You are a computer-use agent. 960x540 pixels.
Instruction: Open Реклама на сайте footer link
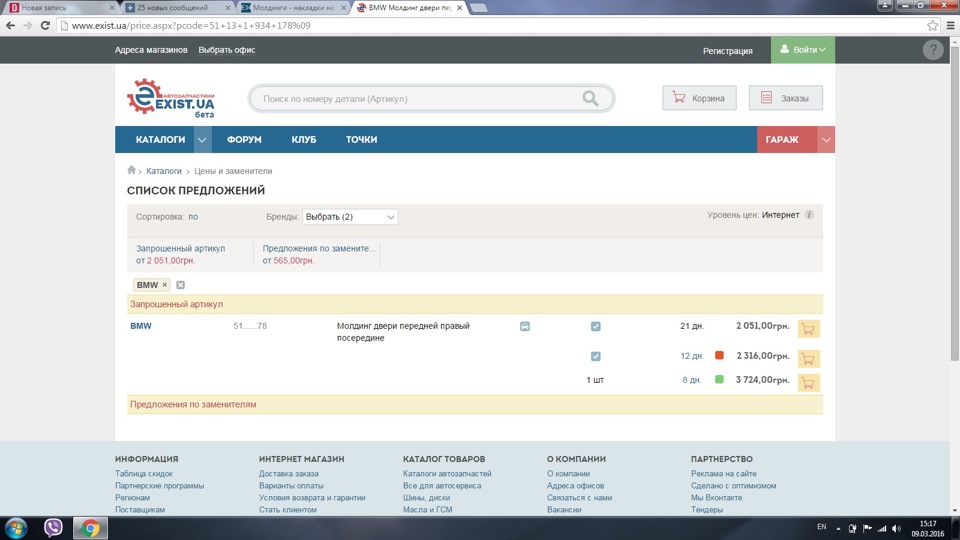click(724, 473)
